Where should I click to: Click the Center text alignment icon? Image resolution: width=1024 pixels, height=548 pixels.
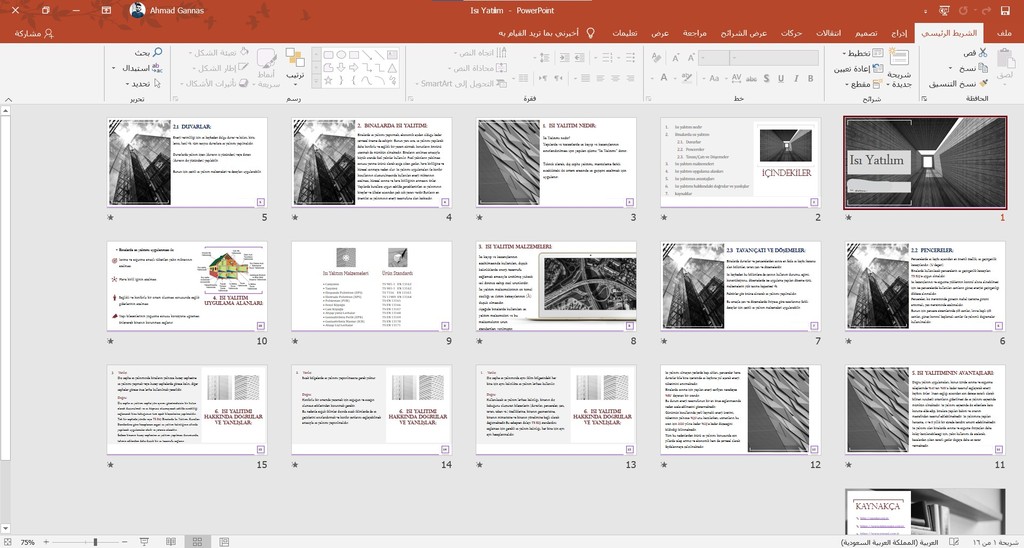(x=615, y=78)
